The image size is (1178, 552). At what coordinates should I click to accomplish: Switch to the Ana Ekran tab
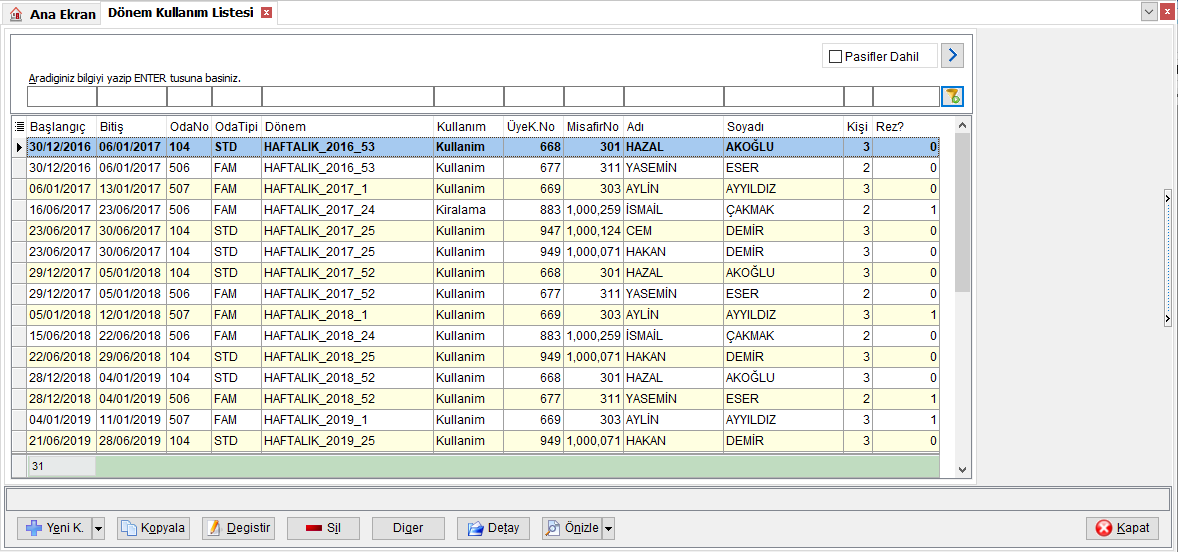coord(53,14)
